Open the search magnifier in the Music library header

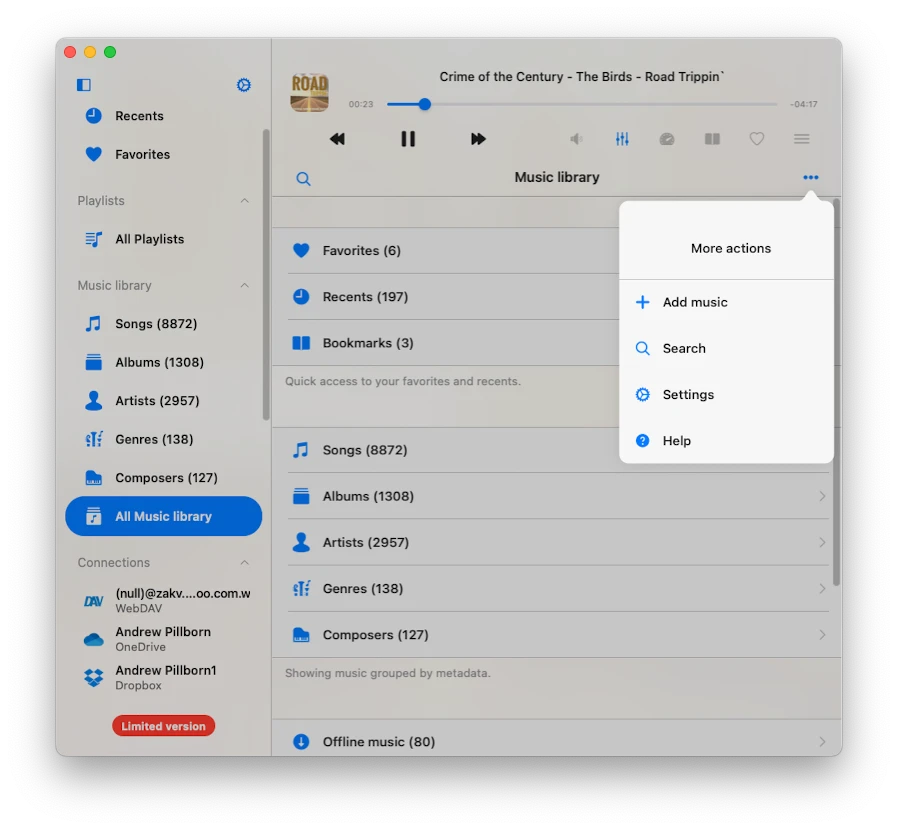(303, 178)
